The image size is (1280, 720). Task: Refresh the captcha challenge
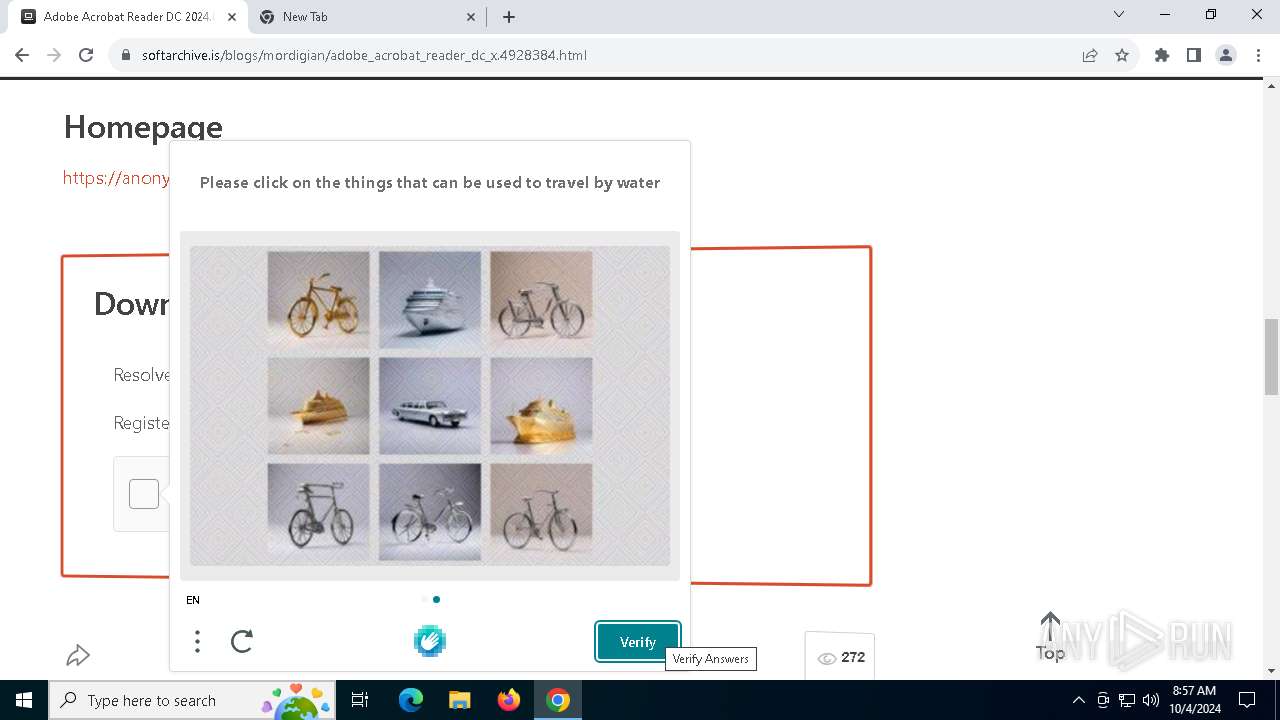242,641
